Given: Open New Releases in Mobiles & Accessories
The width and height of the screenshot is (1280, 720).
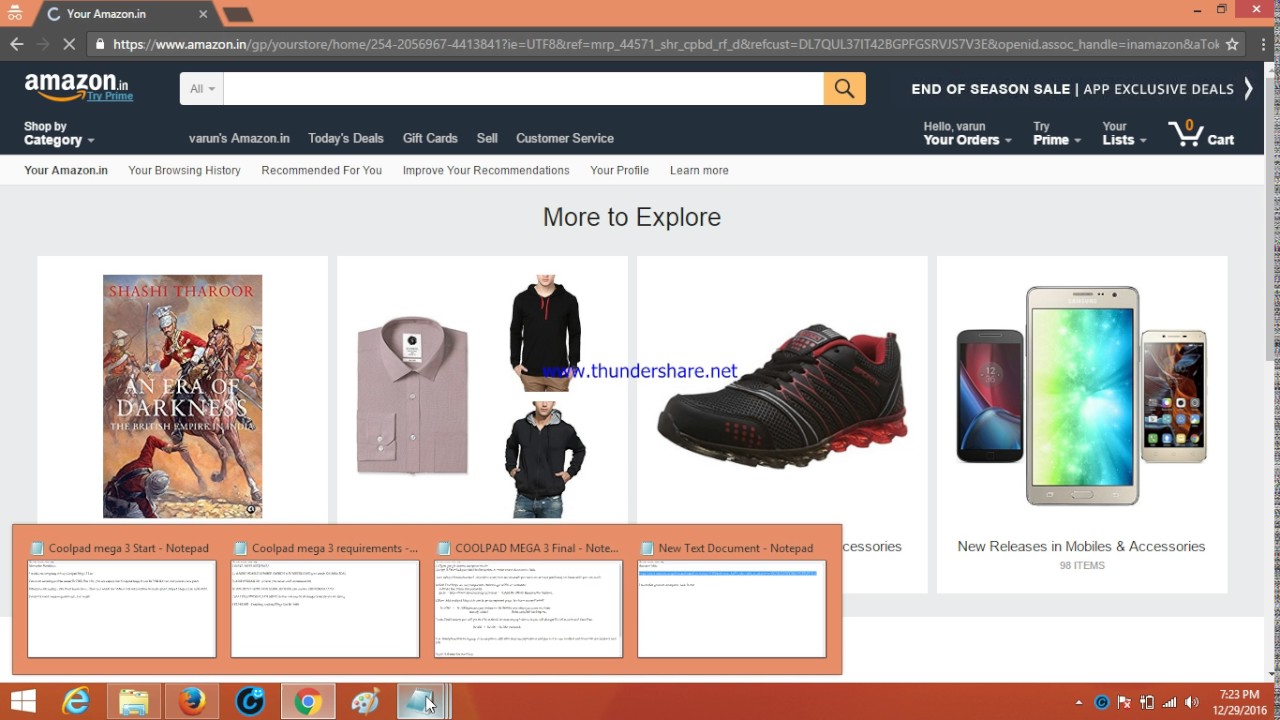Looking at the screenshot, I should (x=1081, y=546).
